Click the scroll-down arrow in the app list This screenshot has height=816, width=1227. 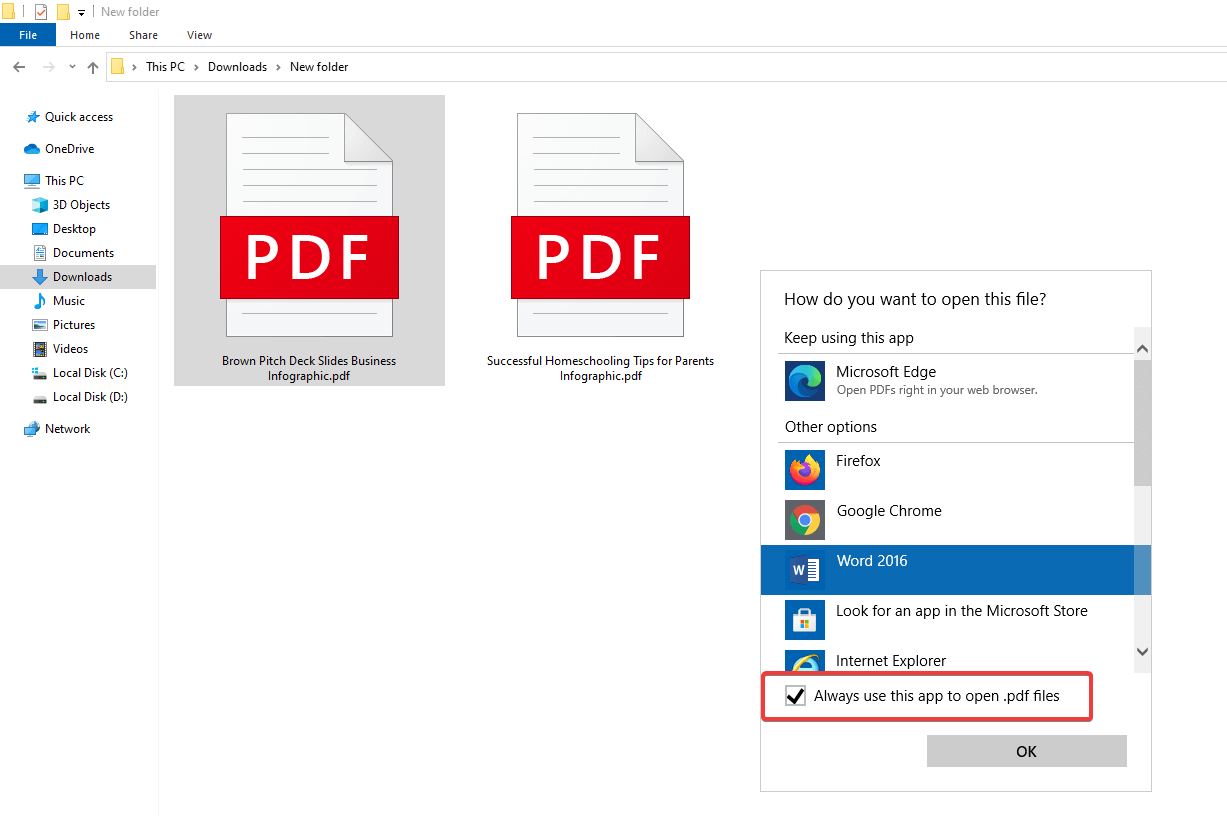[1141, 651]
